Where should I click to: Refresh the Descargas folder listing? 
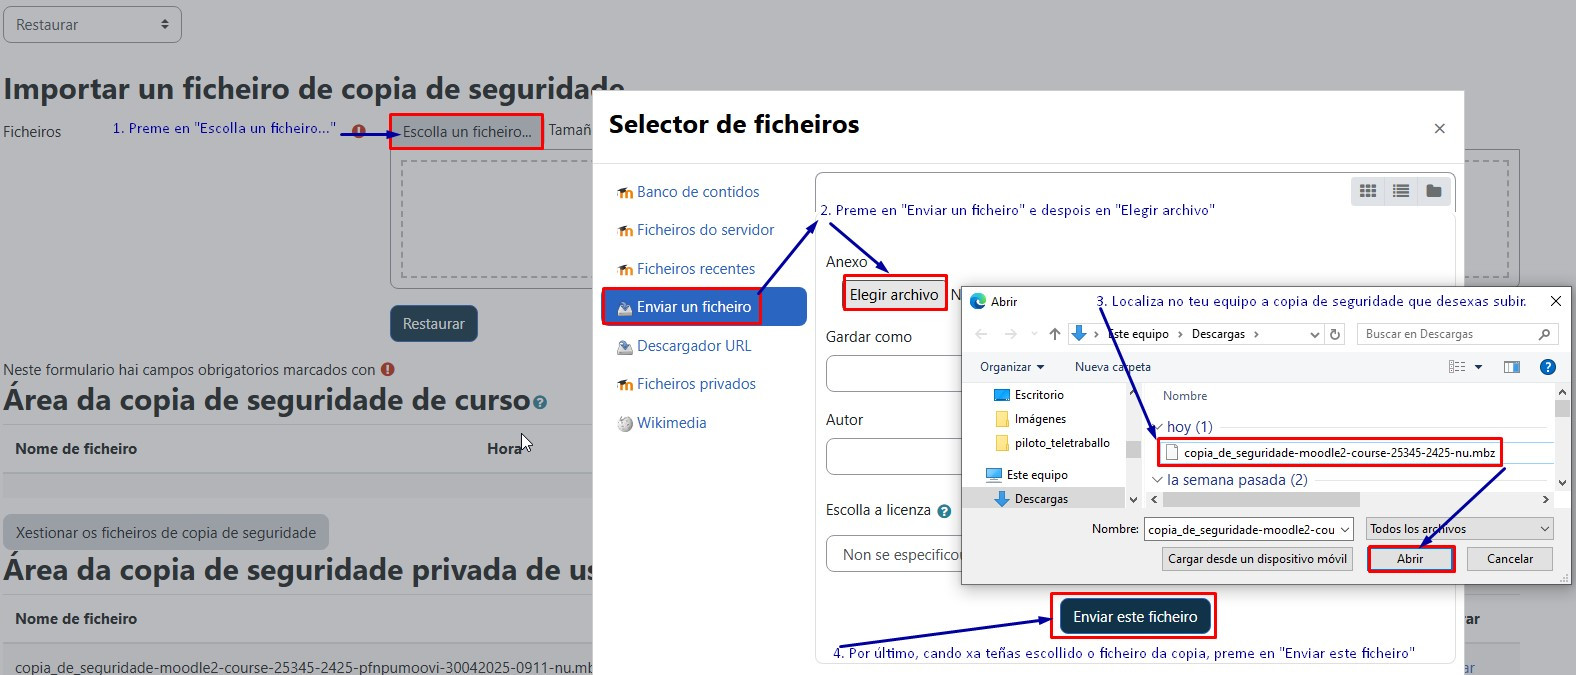tap(1335, 334)
